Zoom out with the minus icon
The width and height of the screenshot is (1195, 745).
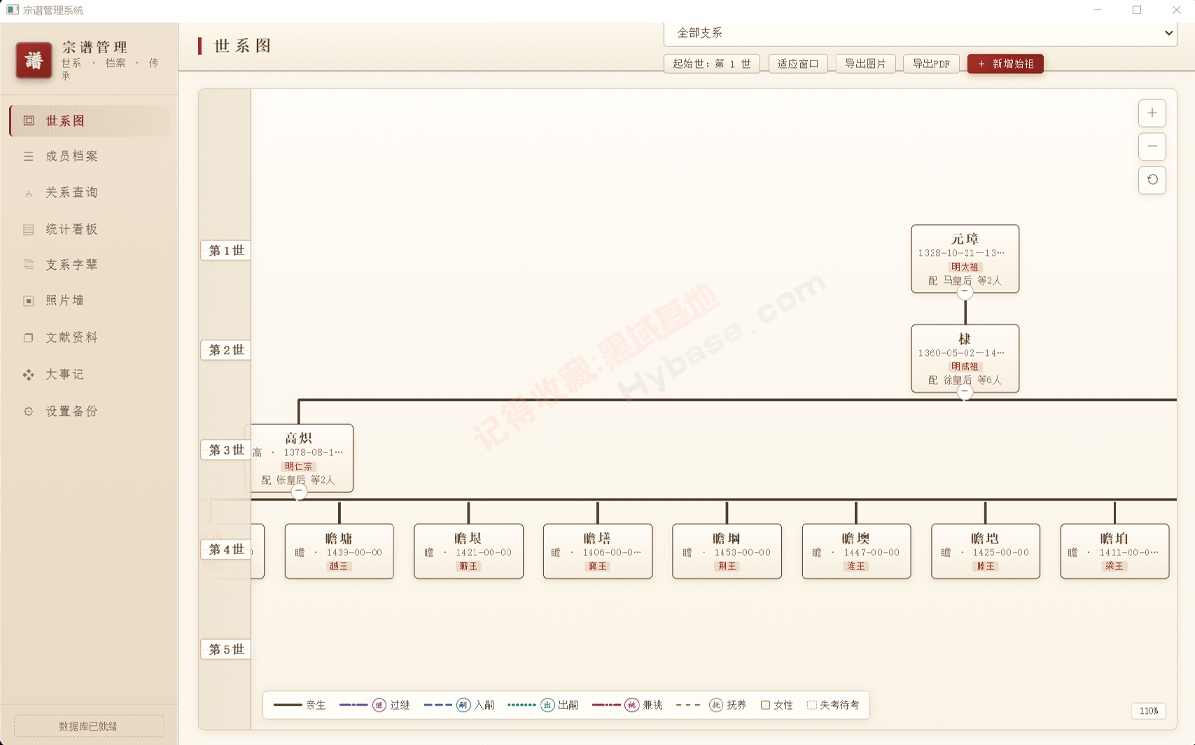[1152, 146]
